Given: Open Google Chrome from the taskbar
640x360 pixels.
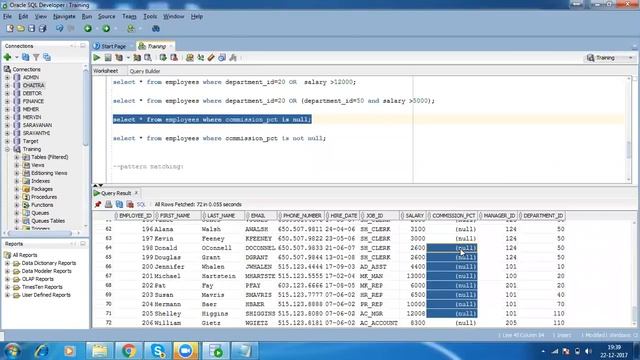Looking at the screenshot, I should 129,351.
